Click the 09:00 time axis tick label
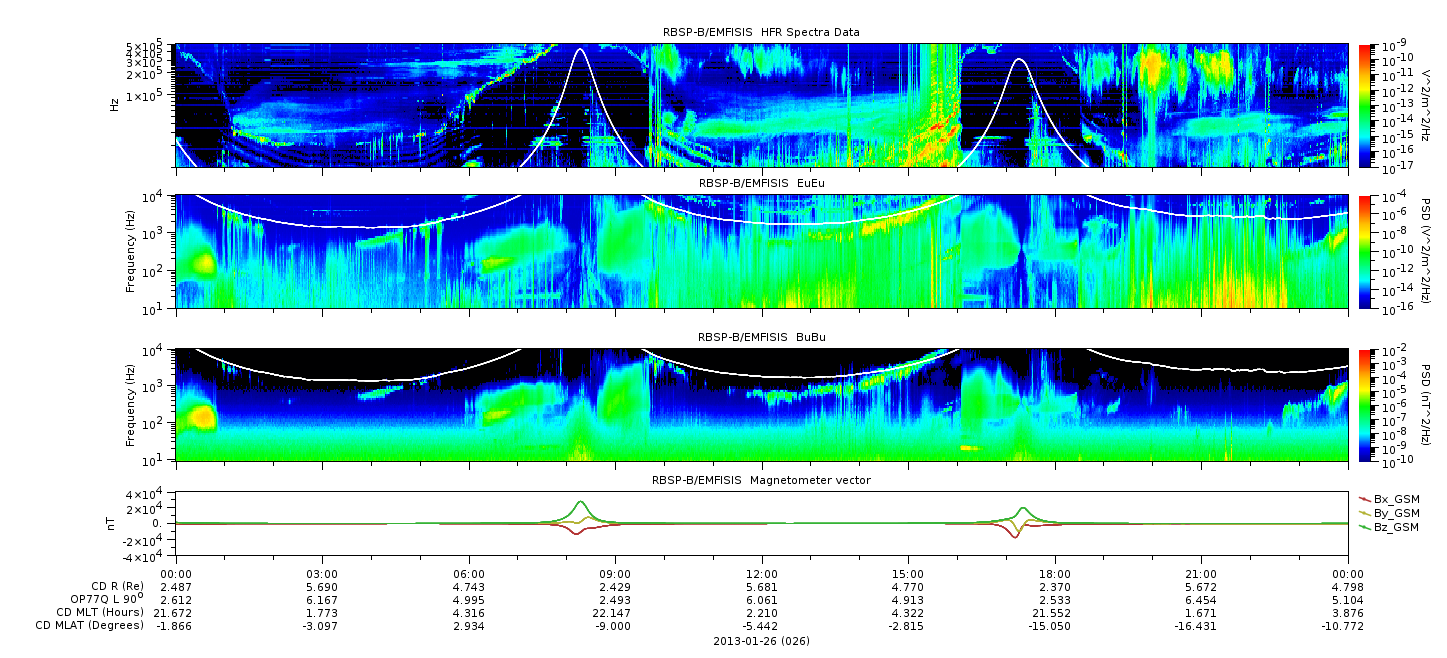Image resolution: width=1447 pixels, height=658 pixels. pos(615,573)
